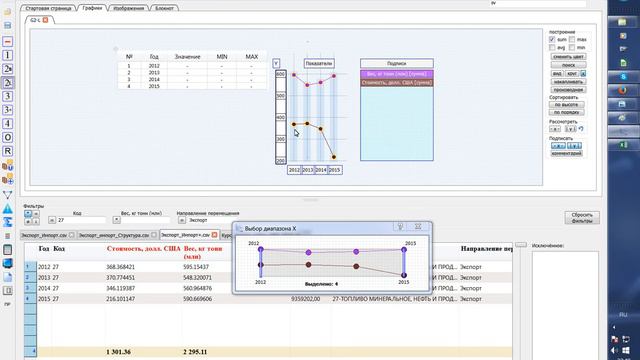
Task: Click the 'накапливать' button
Action: click(x=568, y=82)
